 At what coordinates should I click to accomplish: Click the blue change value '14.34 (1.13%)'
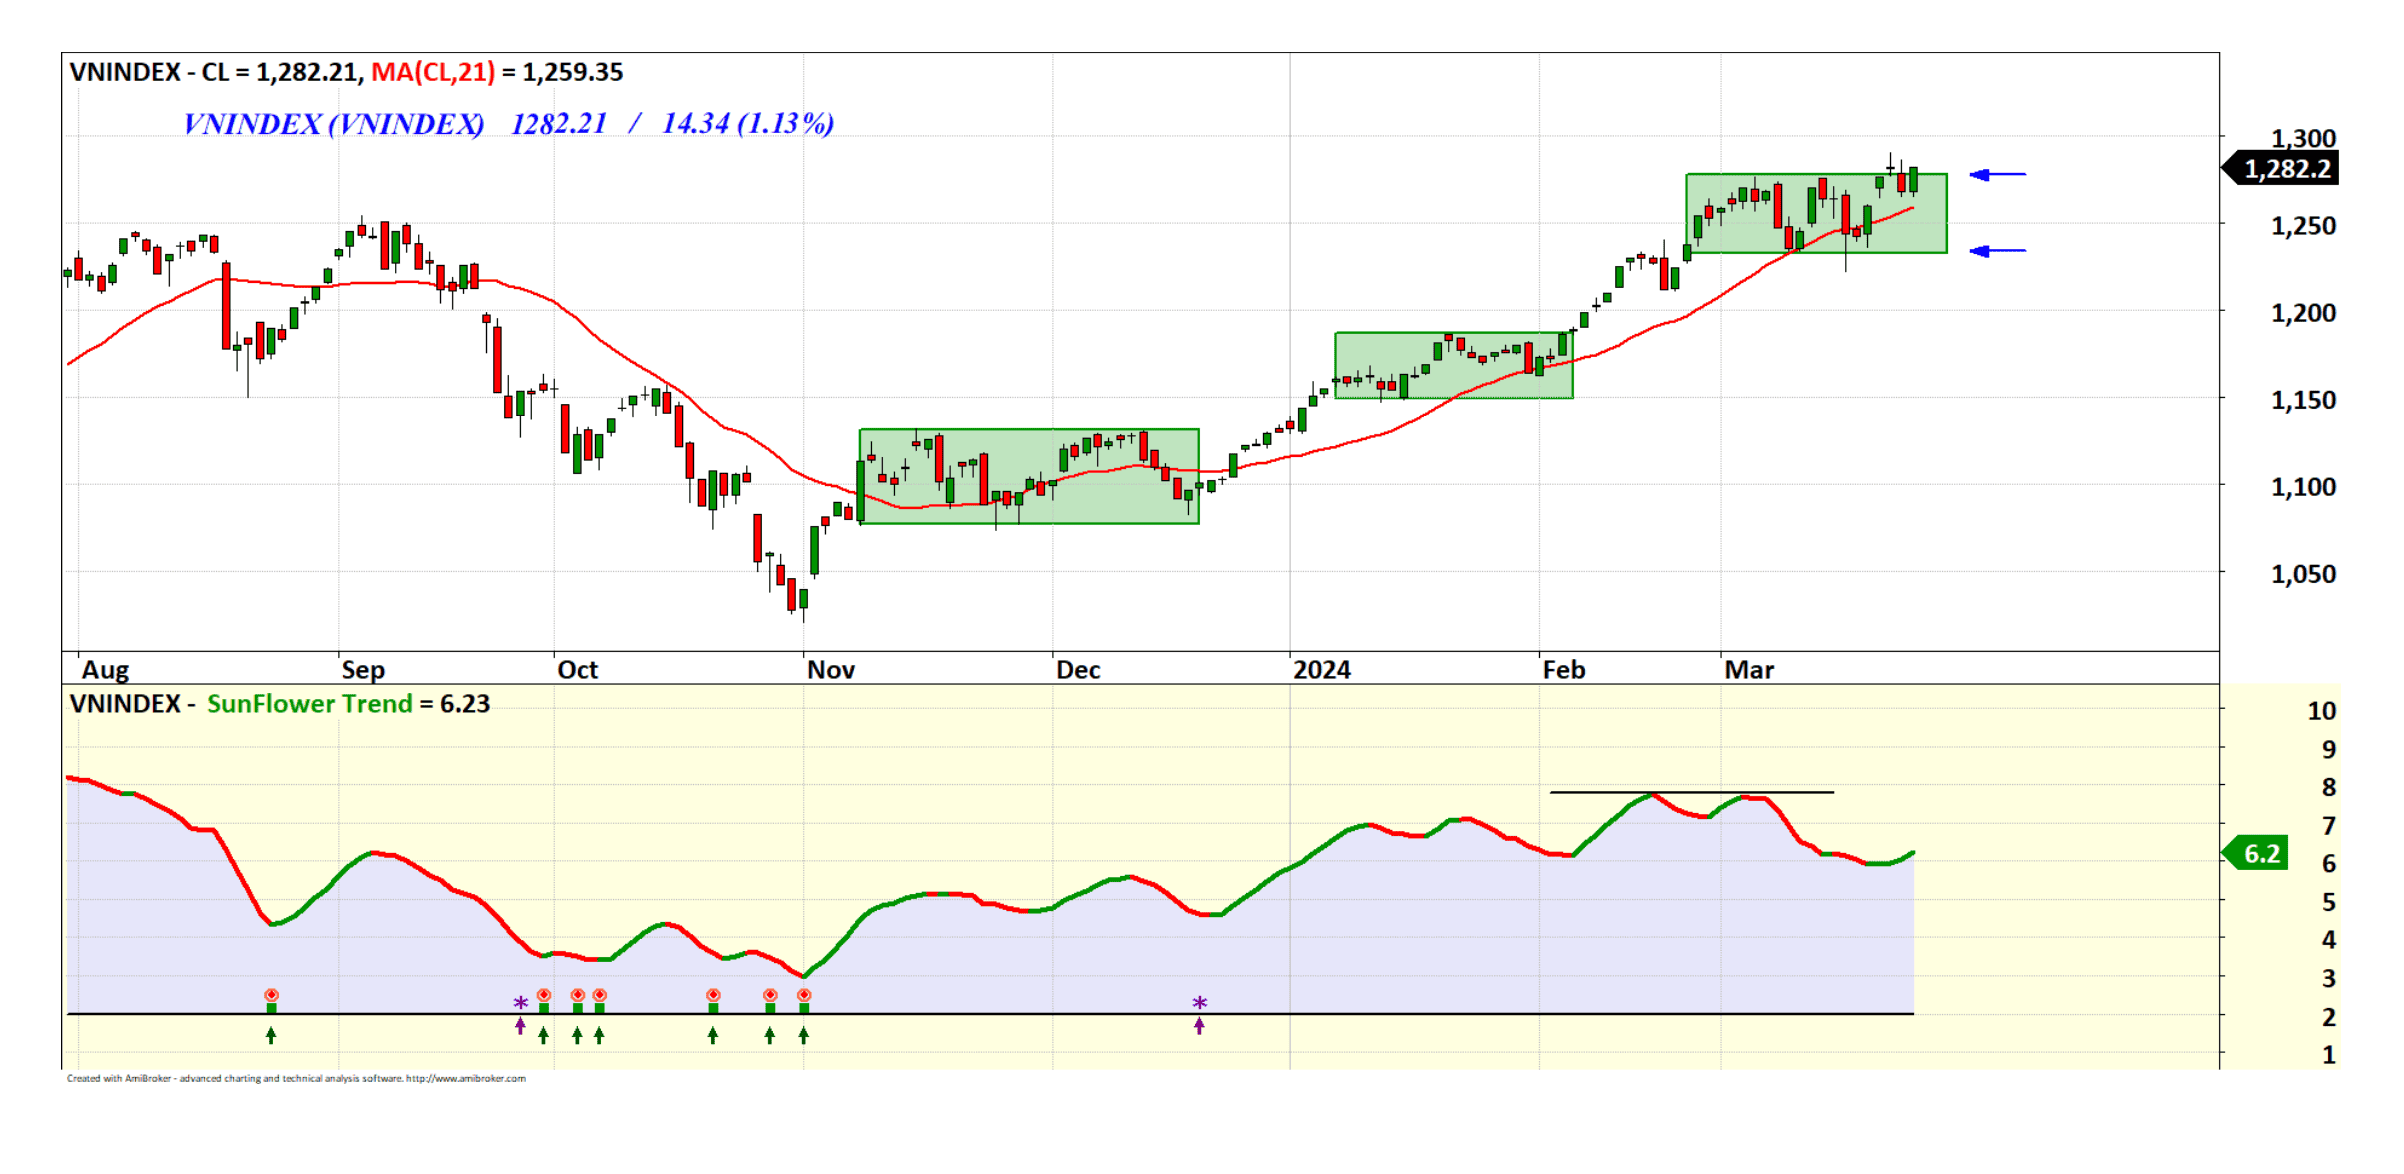(x=748, y=124)
